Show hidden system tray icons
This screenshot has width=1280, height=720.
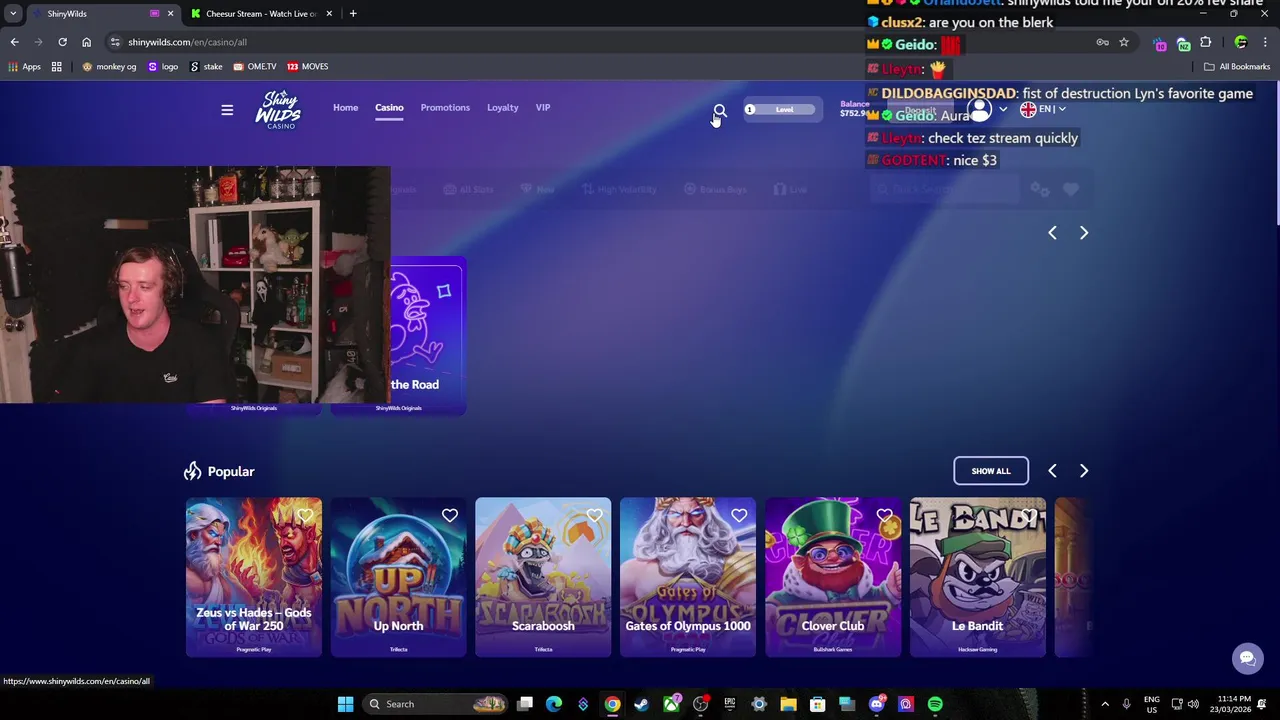tap(1105, 704)
